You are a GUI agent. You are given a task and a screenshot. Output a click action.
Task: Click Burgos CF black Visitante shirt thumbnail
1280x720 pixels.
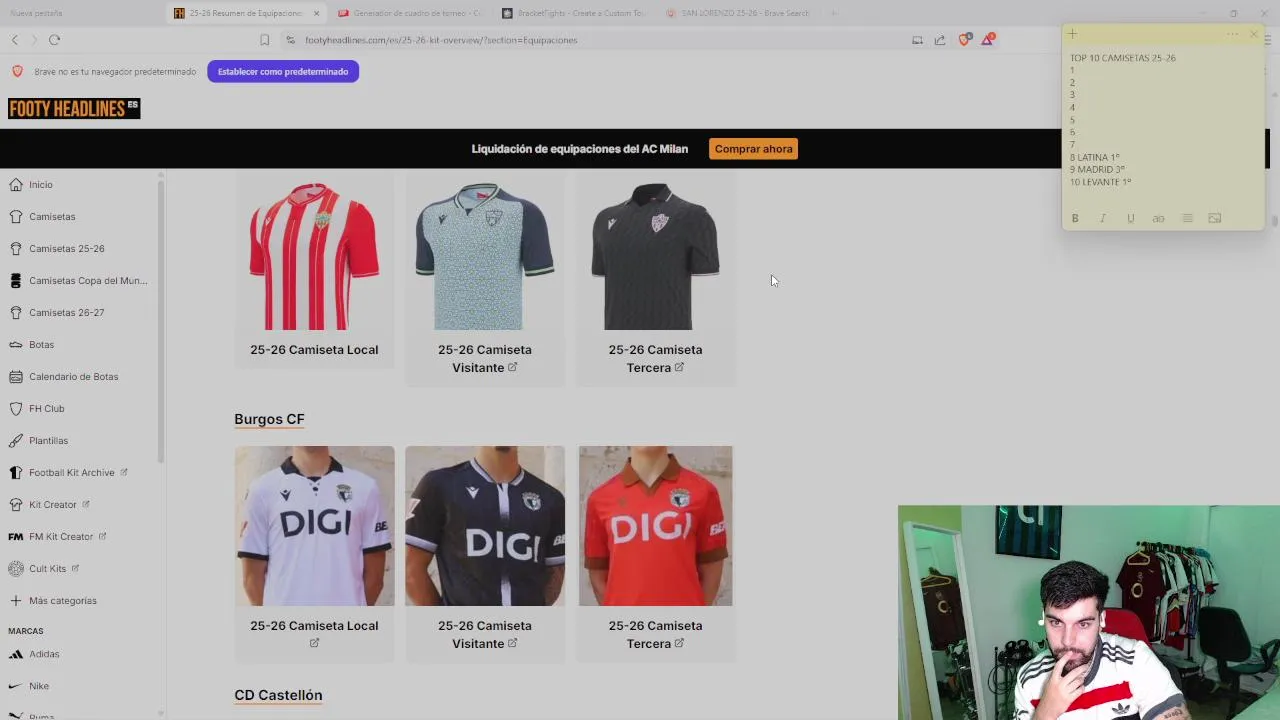coord(484,526)
